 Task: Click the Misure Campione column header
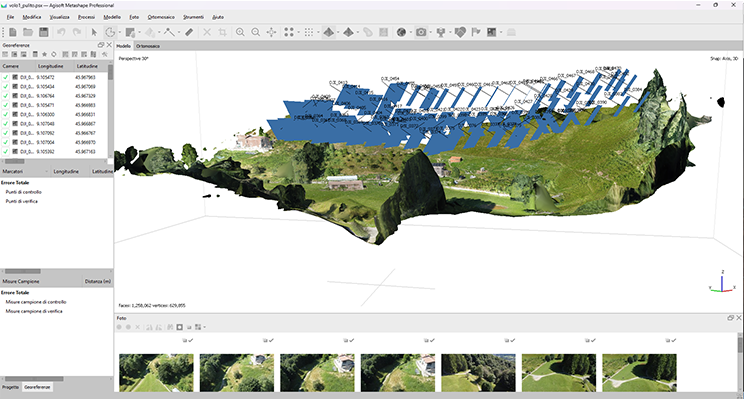[x=41, y=281]
